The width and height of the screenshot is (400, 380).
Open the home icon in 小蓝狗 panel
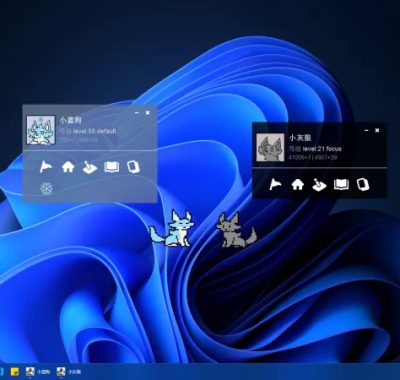point(68,167)
